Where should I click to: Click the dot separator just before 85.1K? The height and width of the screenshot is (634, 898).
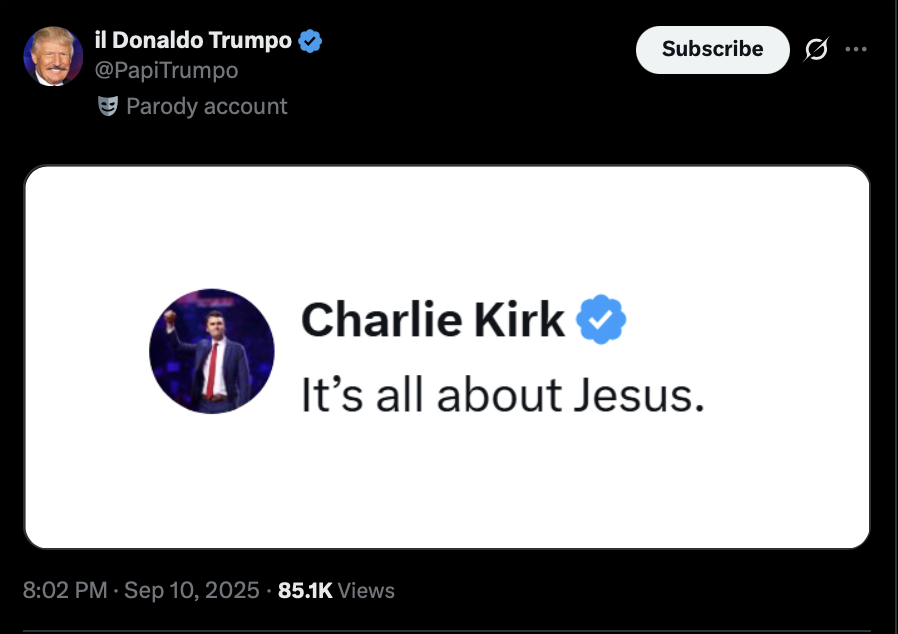(x=270, y=591)
